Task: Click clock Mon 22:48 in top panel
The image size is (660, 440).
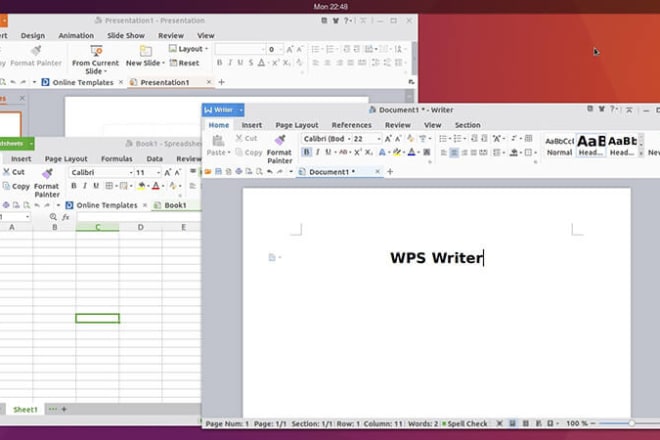Action: coord(330,6)
